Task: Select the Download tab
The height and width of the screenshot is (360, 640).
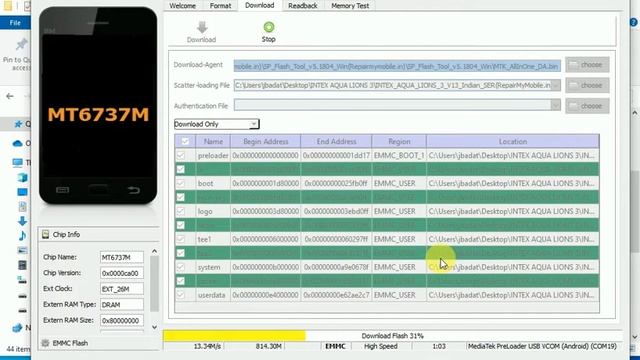Action: point(260,5)
